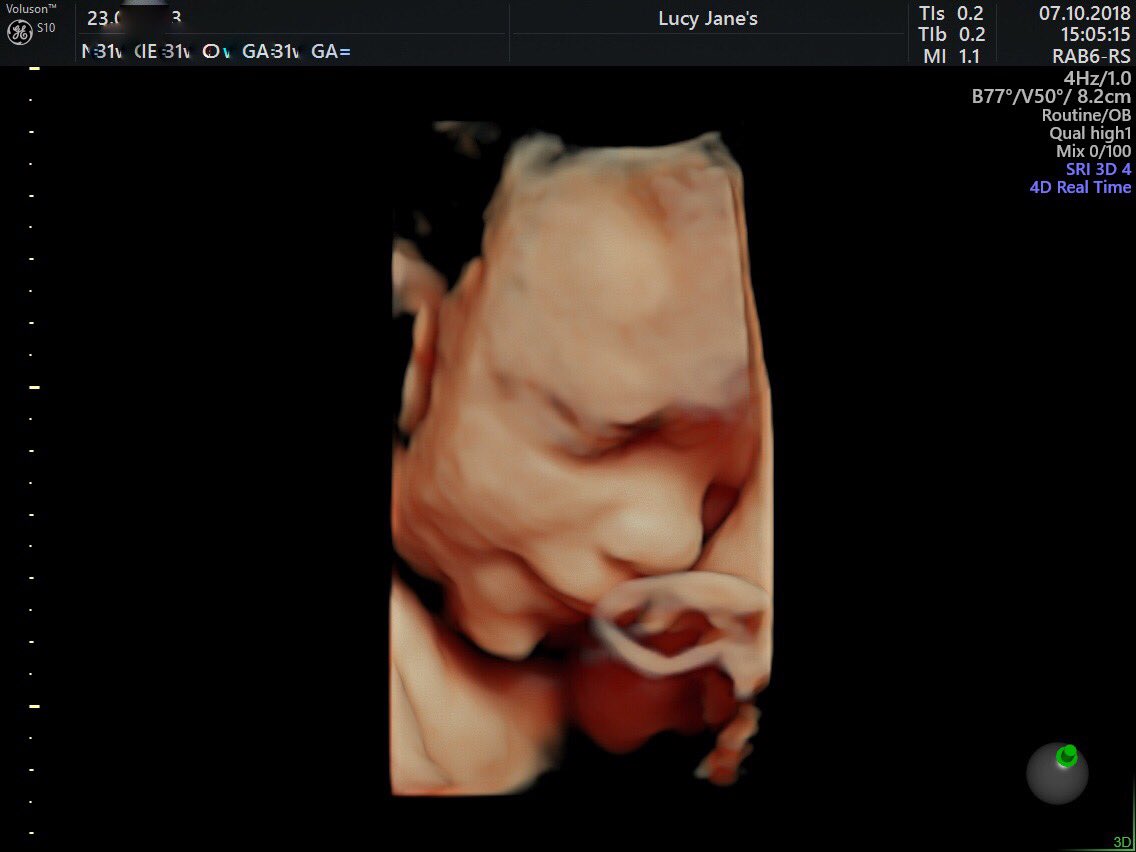Click the 4Hz/1.0 frame rate value
This screenshot has height=852, width=1136.
point(1096,78)
